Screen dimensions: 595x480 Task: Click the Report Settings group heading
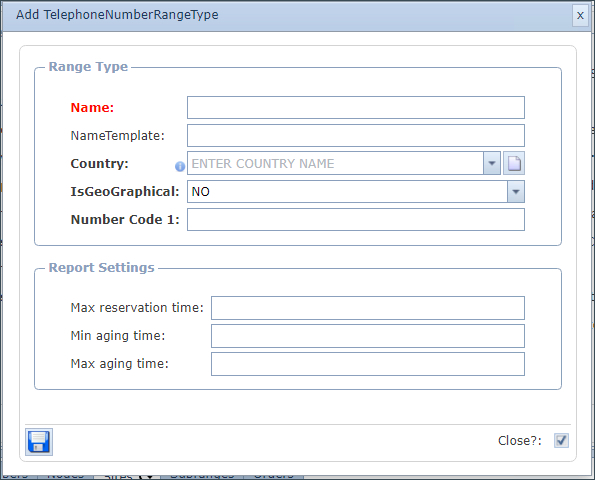102,268
